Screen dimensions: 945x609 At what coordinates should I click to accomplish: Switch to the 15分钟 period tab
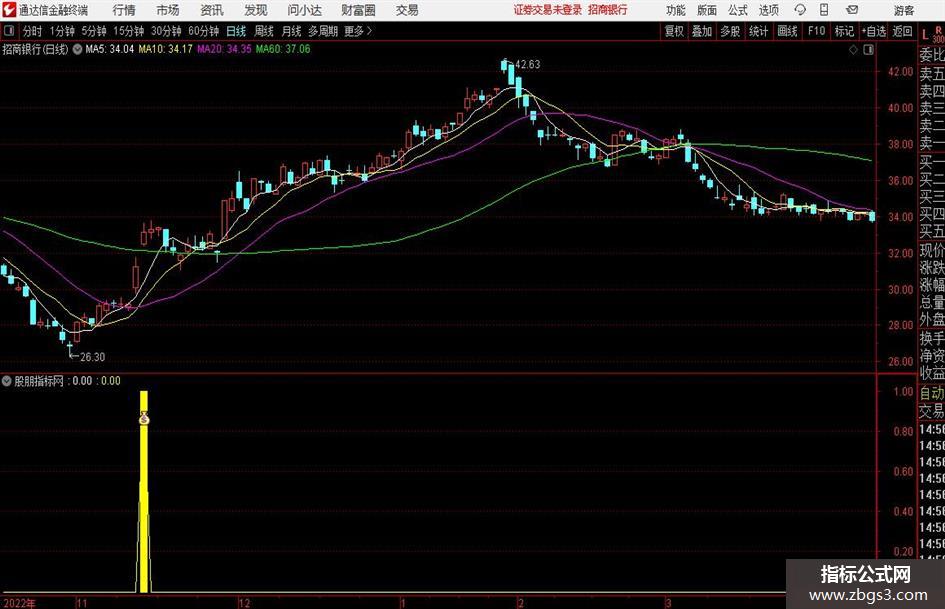[x=129, y=31]
